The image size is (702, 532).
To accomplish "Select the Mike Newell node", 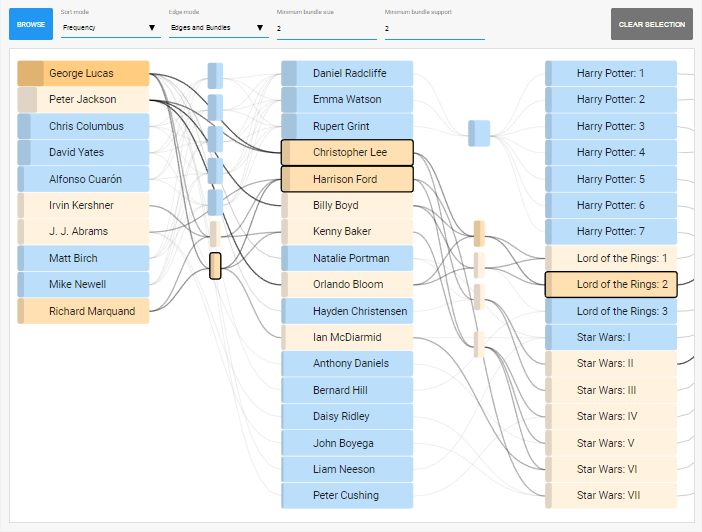I will (x=83, y=284).
